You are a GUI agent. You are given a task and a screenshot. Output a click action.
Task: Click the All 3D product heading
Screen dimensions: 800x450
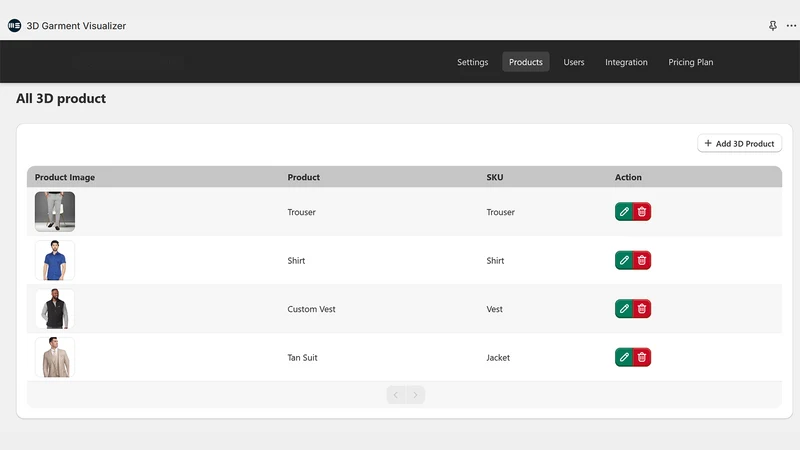pos(61,98)
